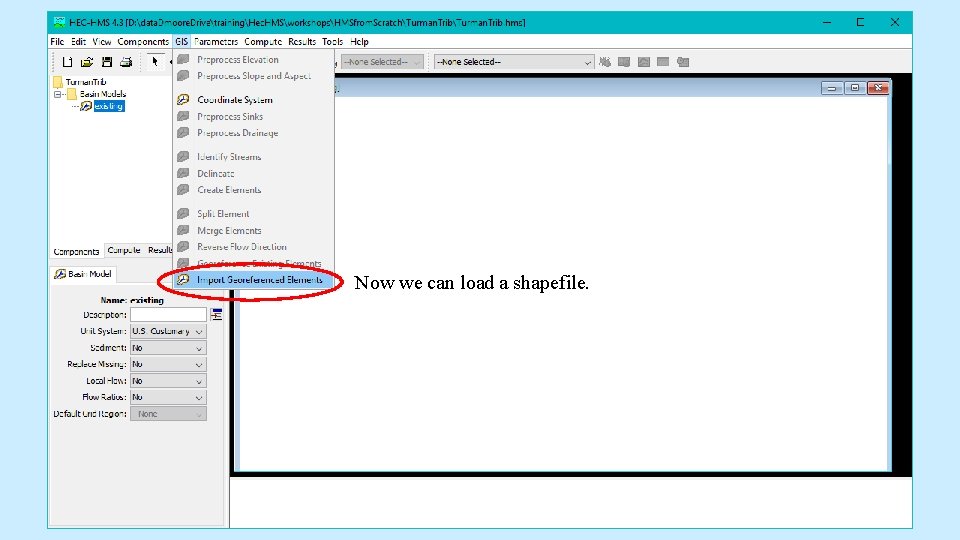Choose Split Element menu entry

[x=254, y=214]
